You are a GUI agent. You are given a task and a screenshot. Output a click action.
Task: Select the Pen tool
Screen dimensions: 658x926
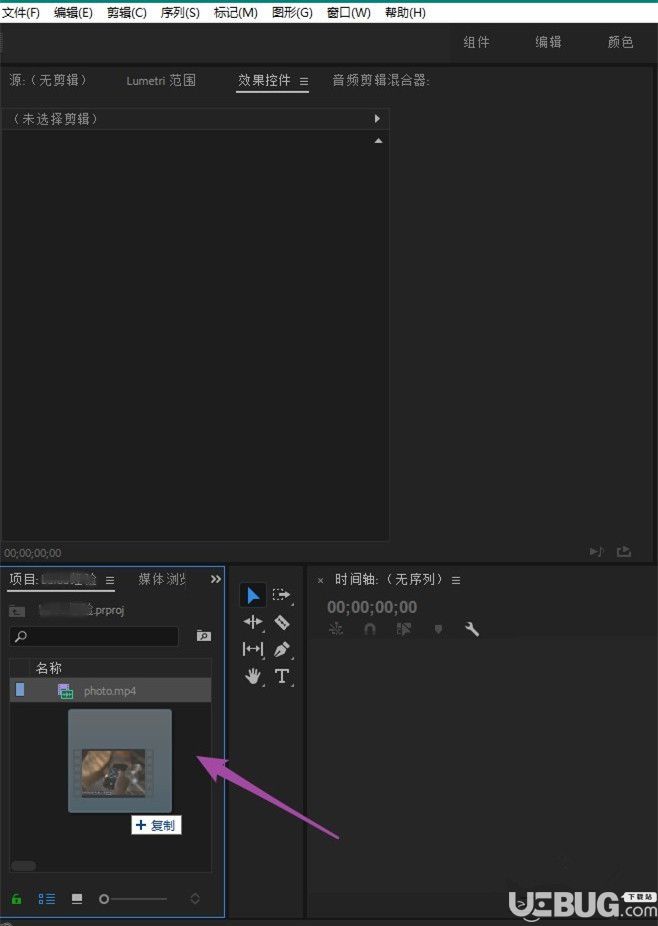[282, 649]
